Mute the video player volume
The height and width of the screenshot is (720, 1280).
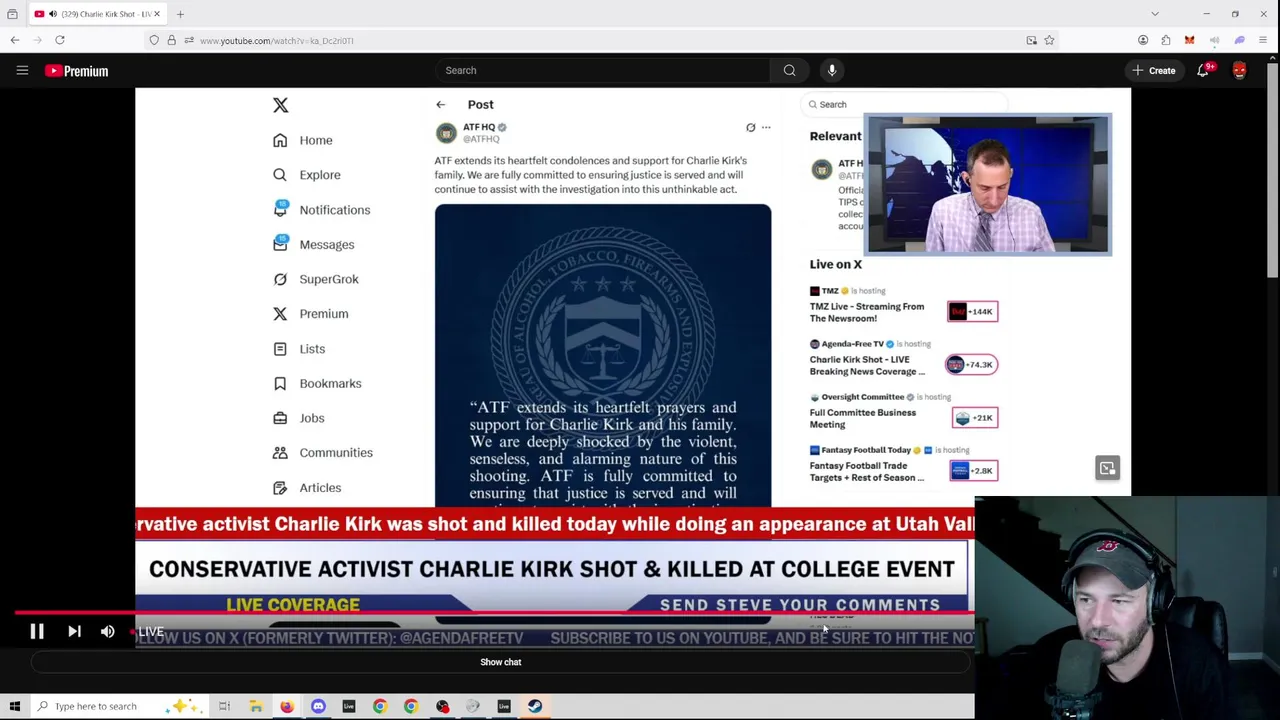click(x=108, y=631)
